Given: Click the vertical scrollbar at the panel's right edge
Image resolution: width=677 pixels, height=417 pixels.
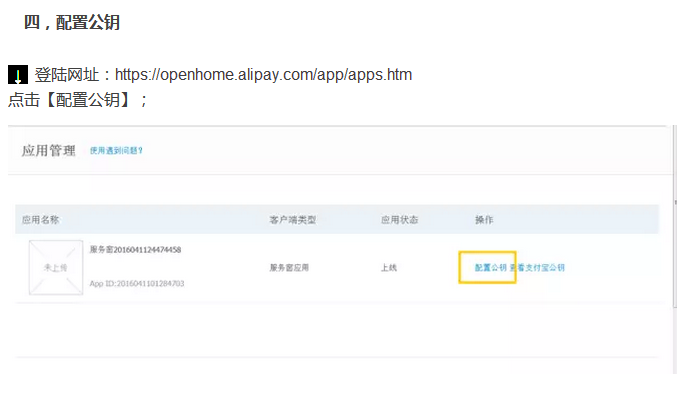Looking at the screenshot, I should click(x=674, y=216).
